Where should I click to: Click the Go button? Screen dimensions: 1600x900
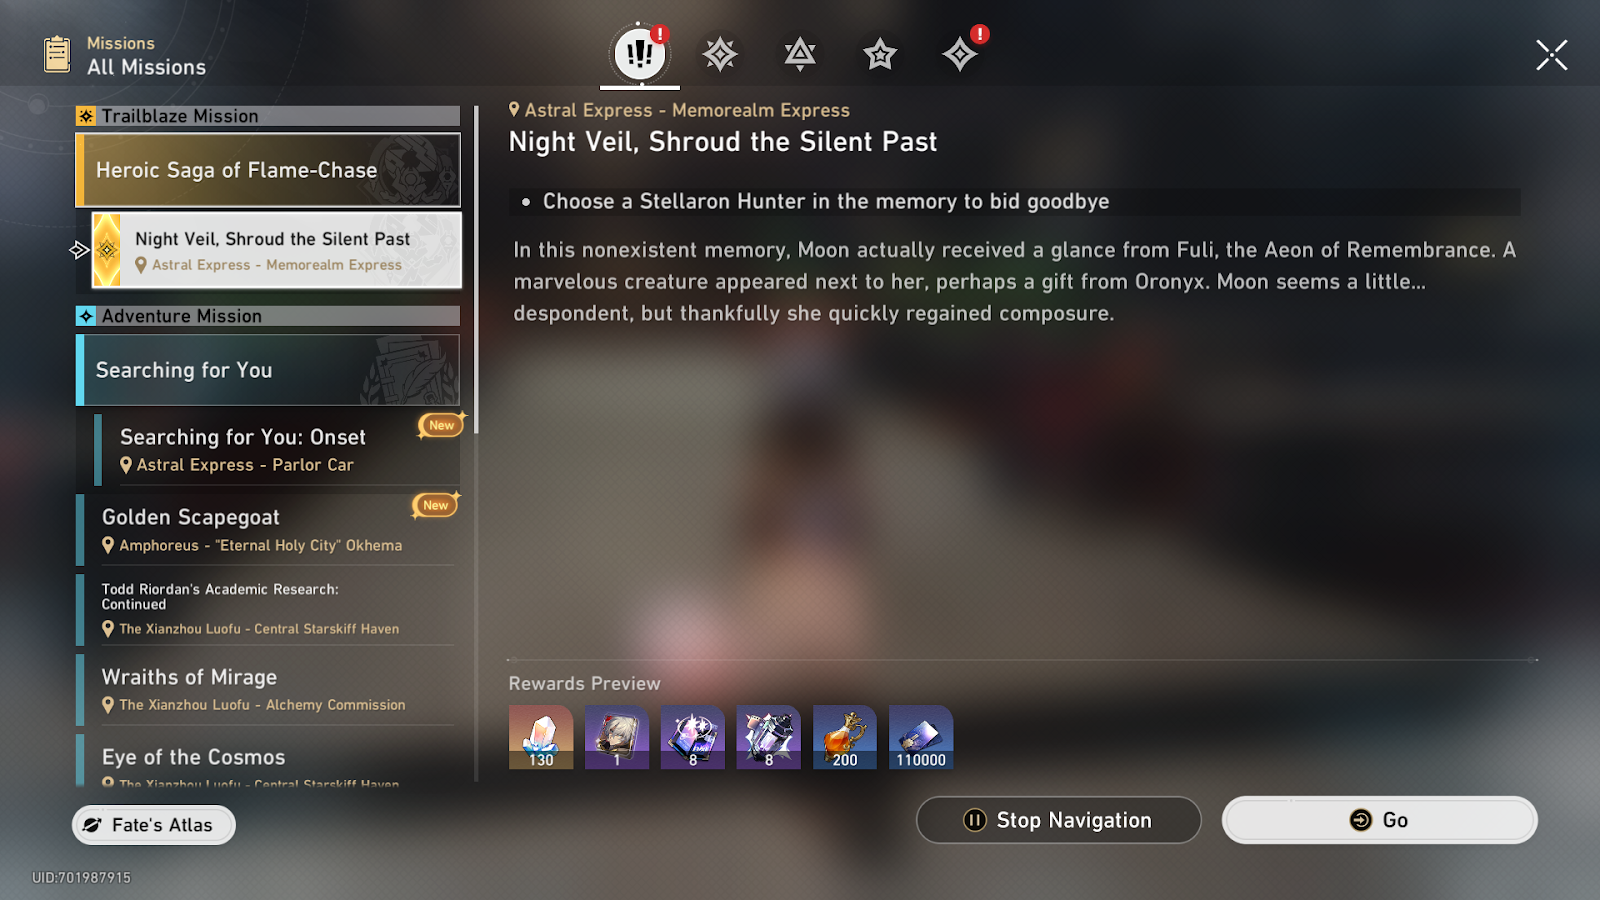tap(1379, 820)
